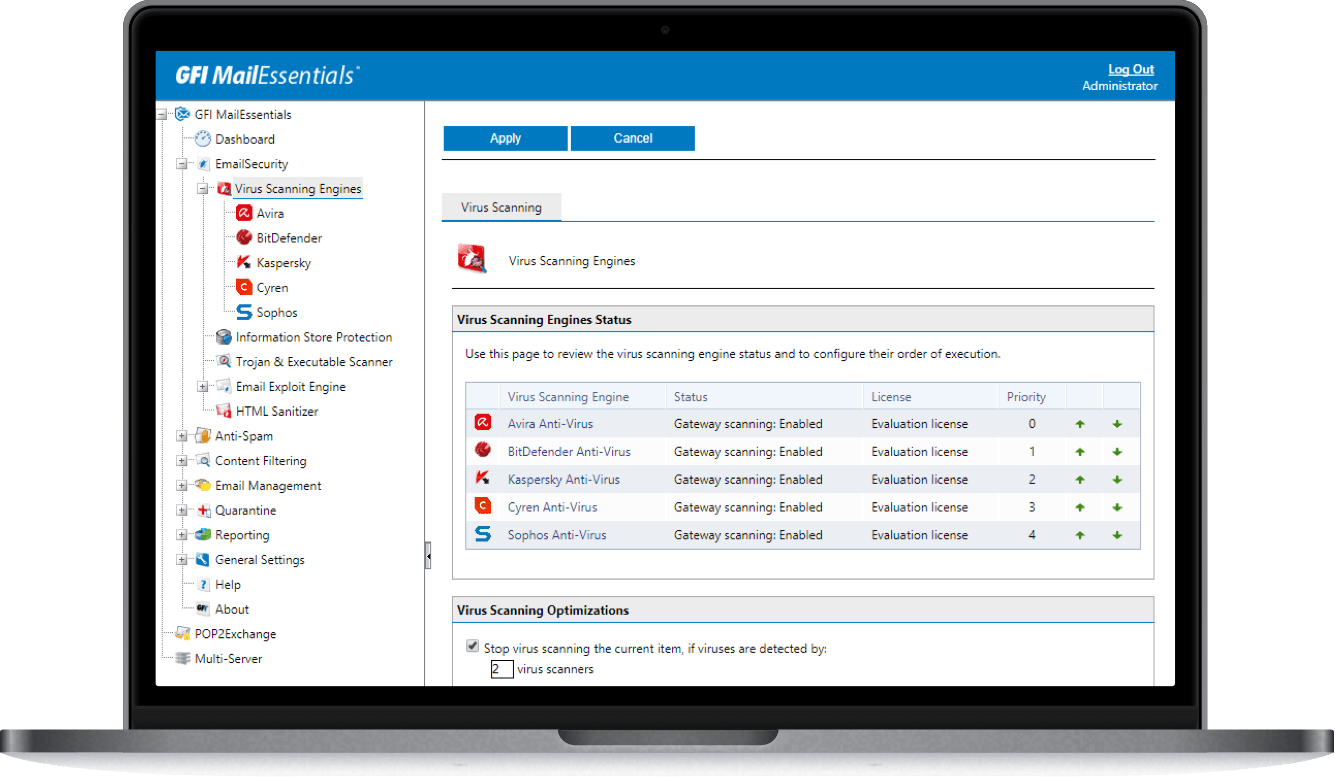Click the Dashboard clock icon

(x=203, y=139)
